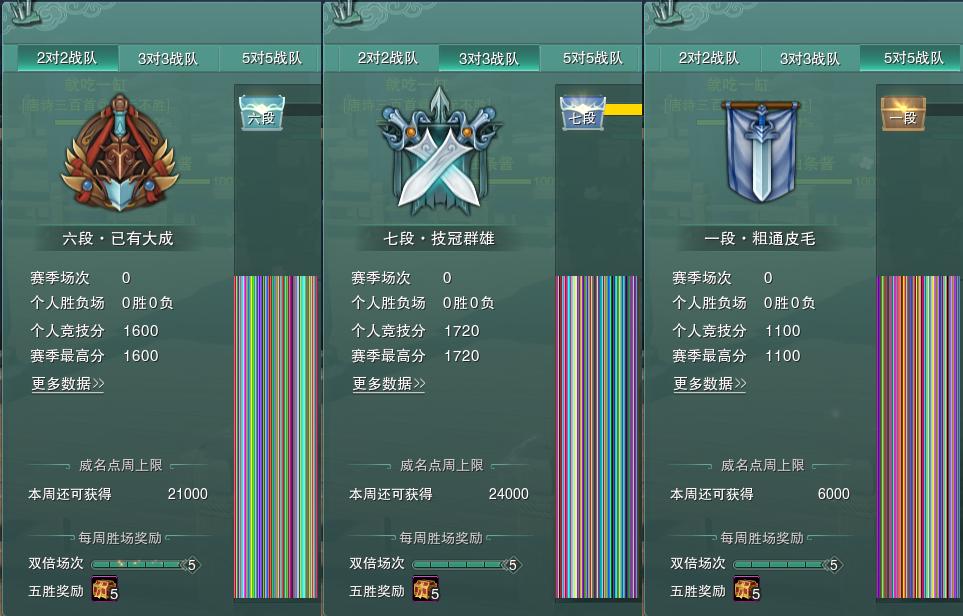Open 更多数据 link under 1100 score
963x616 pixels.
click(x=710, y=384)
